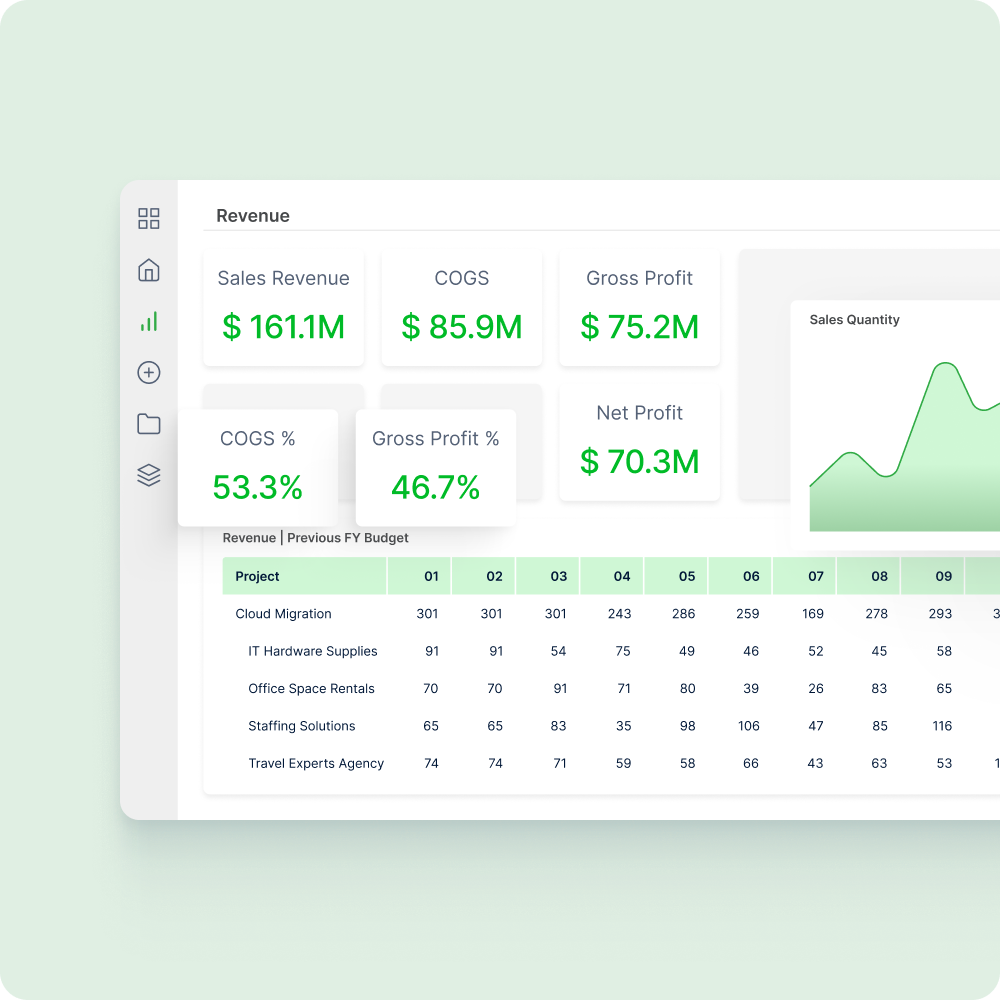The width and height of the screenshot is (1000, 1000).
Task: Select the stacked layers icon
Action: 149,476
